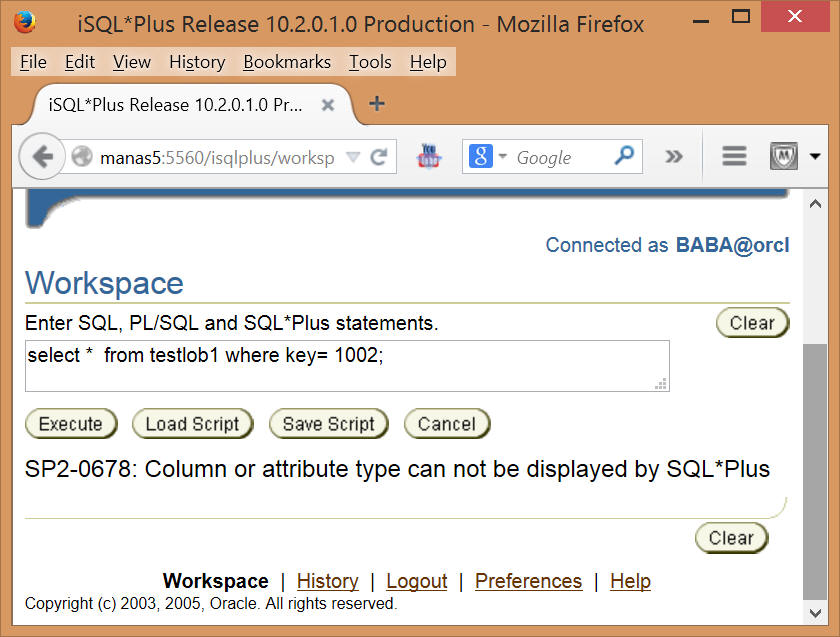Click the Firefox logo in title bar
This screenshot has width=840, height=637.
coord(24,23)
